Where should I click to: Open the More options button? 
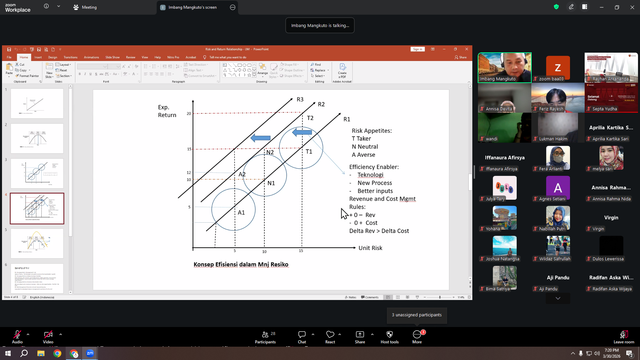[x=417, y=337]
